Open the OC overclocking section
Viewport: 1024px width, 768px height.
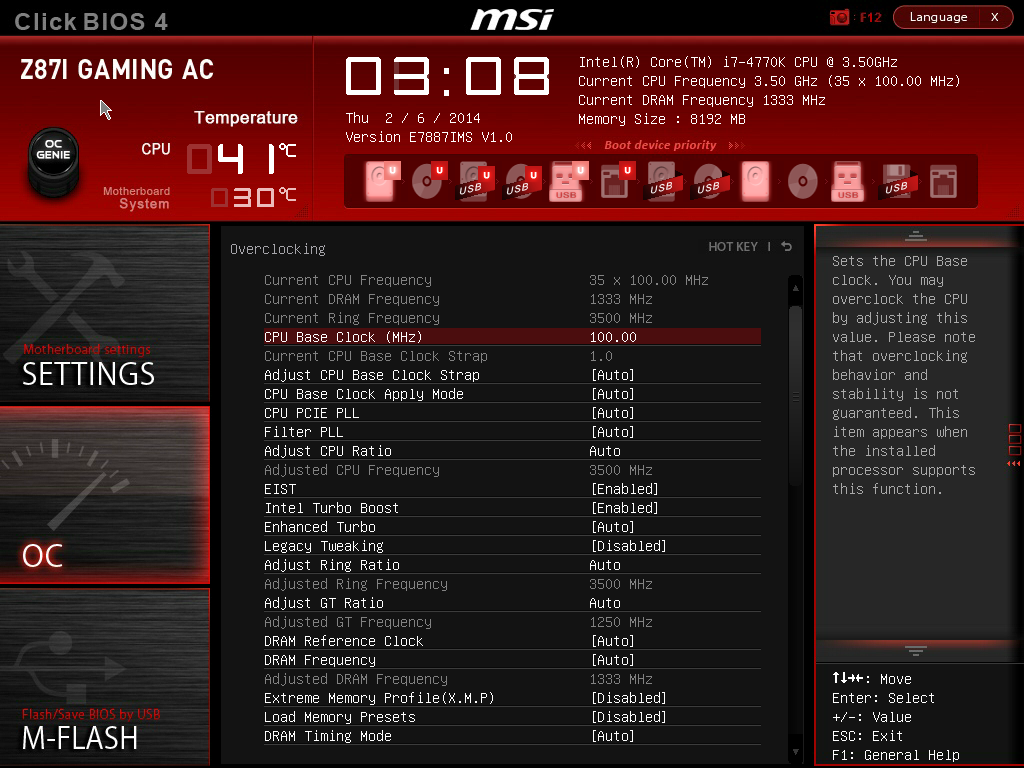pos(104,495)
